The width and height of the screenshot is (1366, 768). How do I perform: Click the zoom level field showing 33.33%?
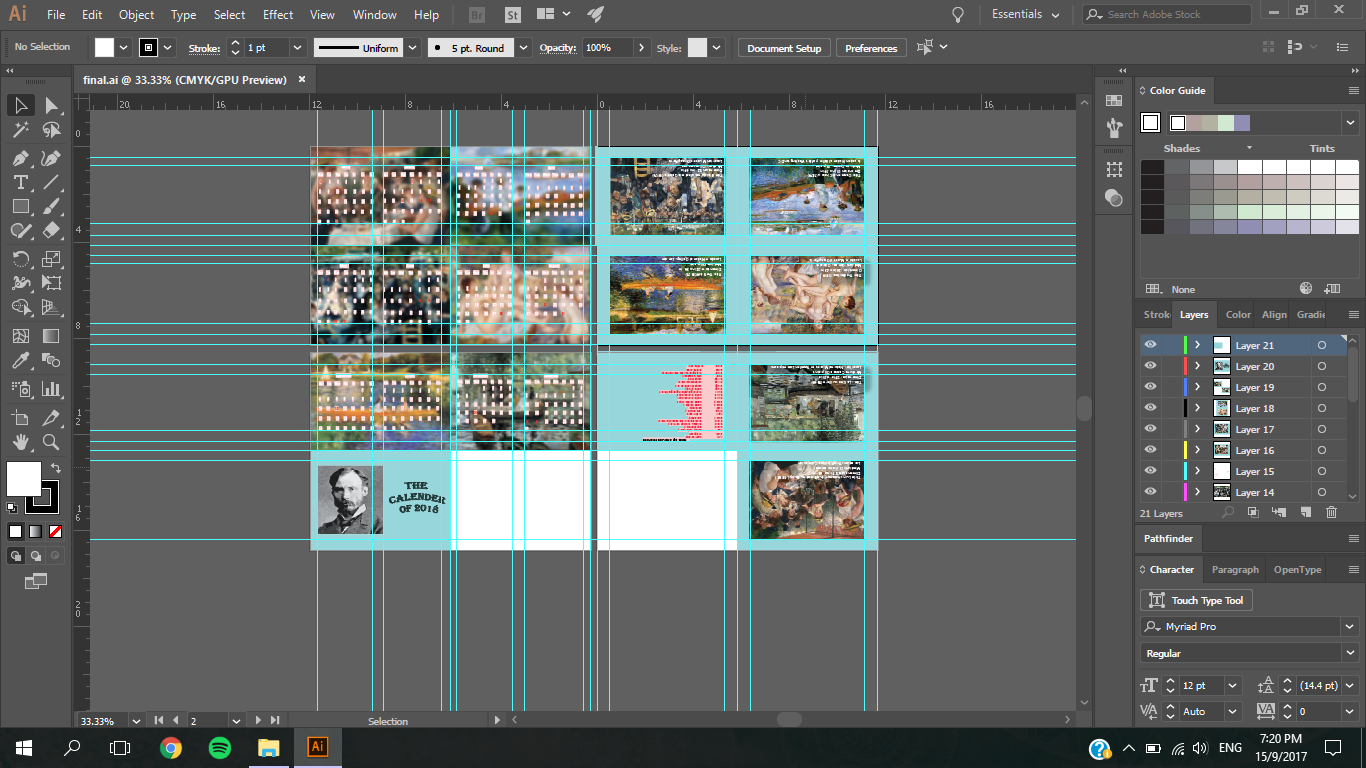click(102, 720)
